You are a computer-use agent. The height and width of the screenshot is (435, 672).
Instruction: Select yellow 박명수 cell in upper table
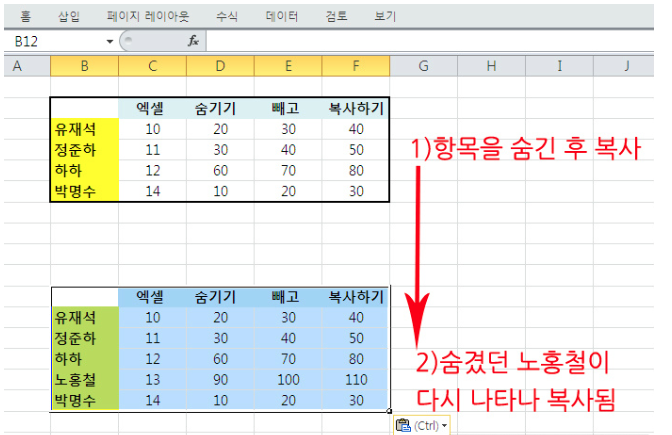(84, 191)
